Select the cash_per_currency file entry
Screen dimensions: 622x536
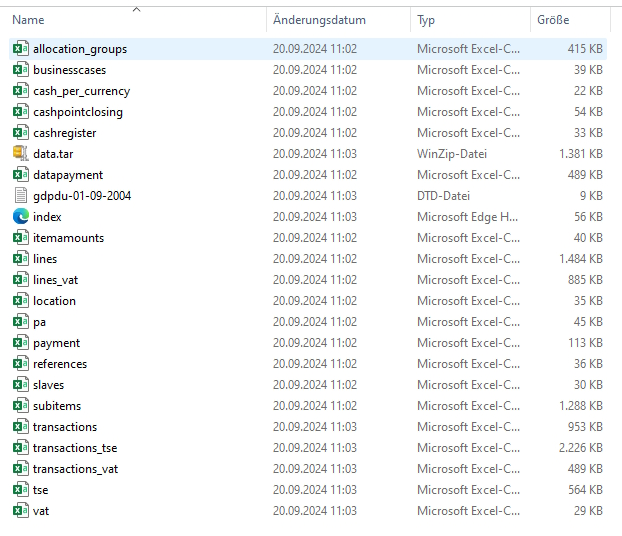tap(81, 91)
